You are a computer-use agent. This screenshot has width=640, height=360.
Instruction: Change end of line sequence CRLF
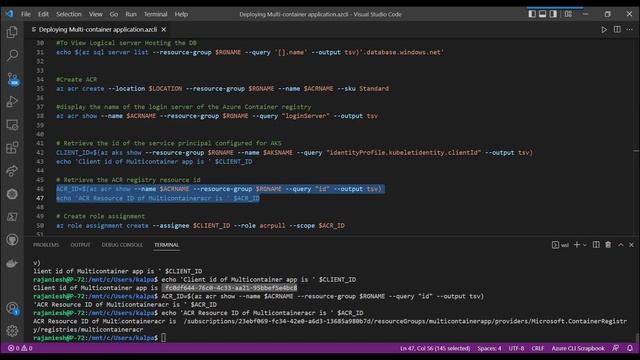point(538,348)
